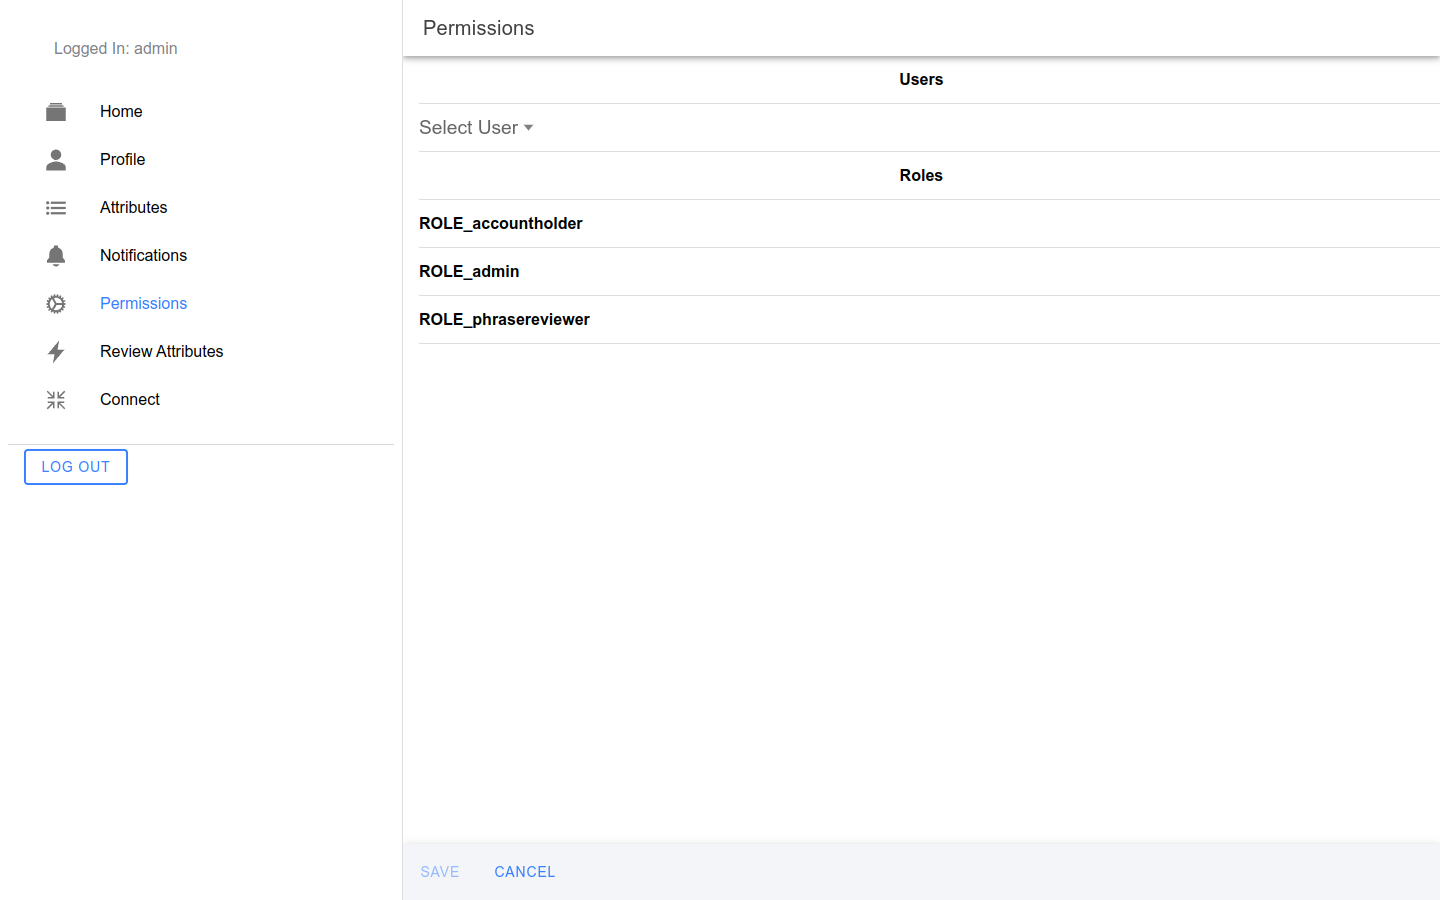Select the ROLE_accountholder row
This screenshot has height=900, width=1440.
click(501, 224)
